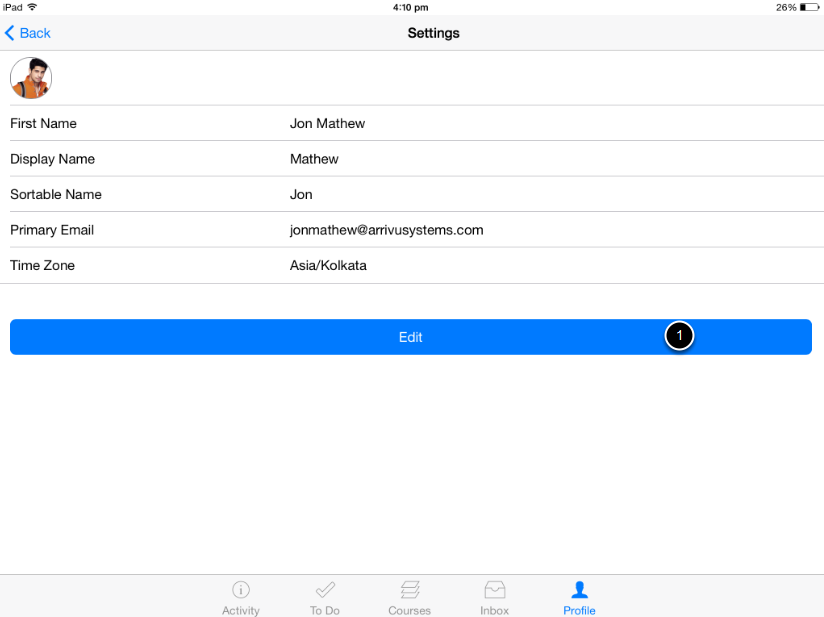The image size is (824, 617).
Task: Tap the Back text link
Action: pyautogui.click(x=35, y=33)
